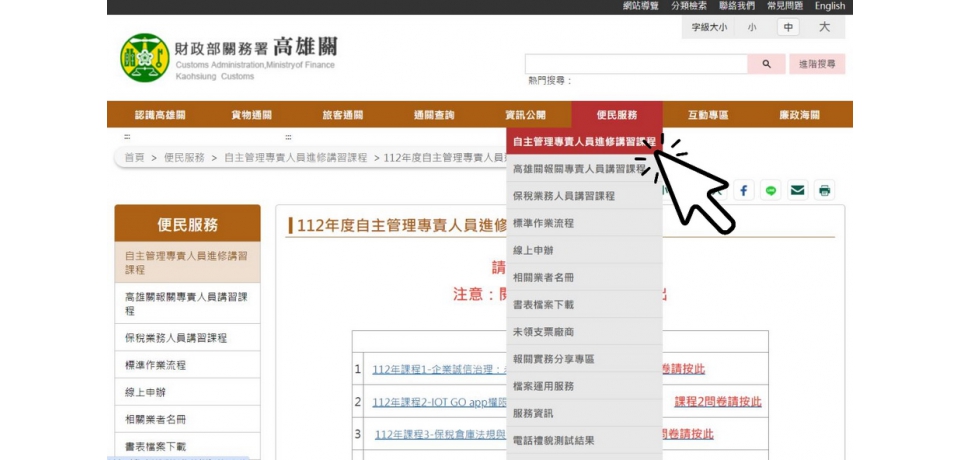Select 保稅業務人員講習課程 in dropdown menu

click(x=584, y=196)
